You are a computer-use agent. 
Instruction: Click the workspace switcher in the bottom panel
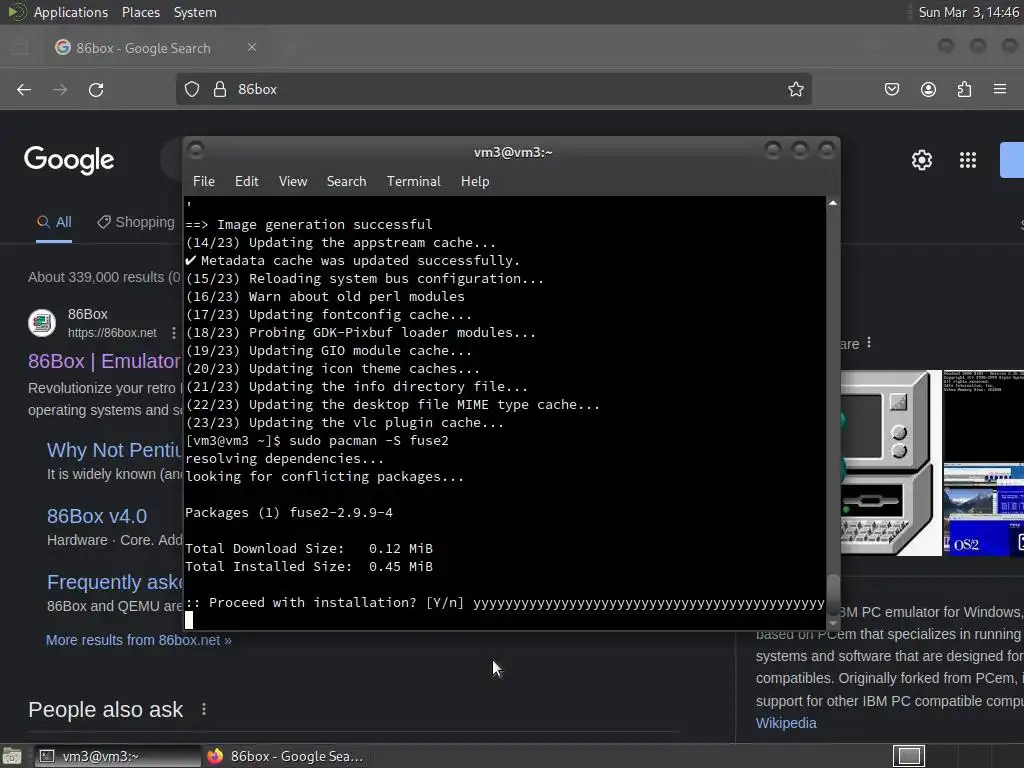coord(909,756)
